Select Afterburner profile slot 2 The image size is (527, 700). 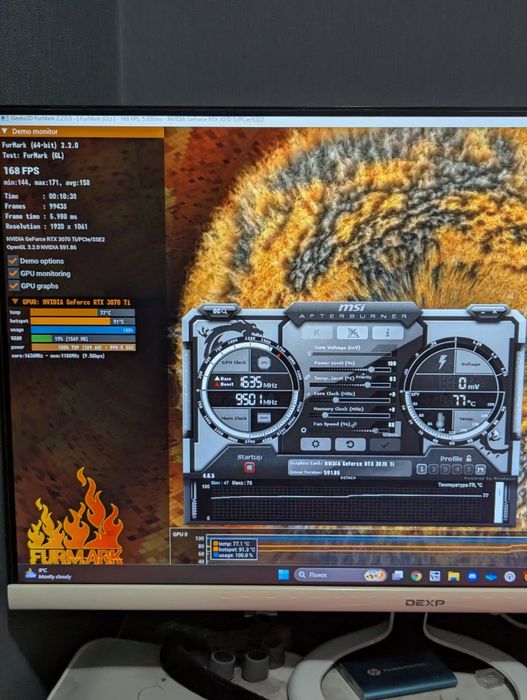[x=433, y=469]
